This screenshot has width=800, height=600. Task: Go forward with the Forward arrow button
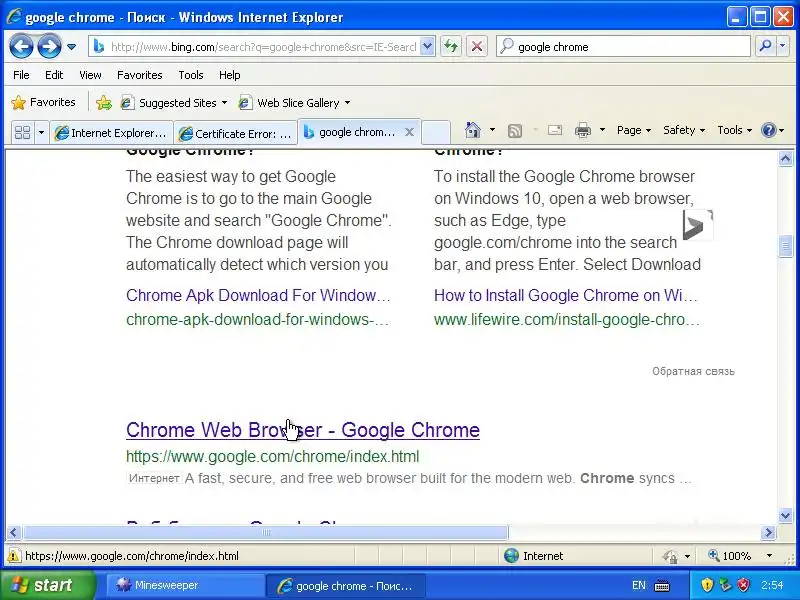click(49, 47)
